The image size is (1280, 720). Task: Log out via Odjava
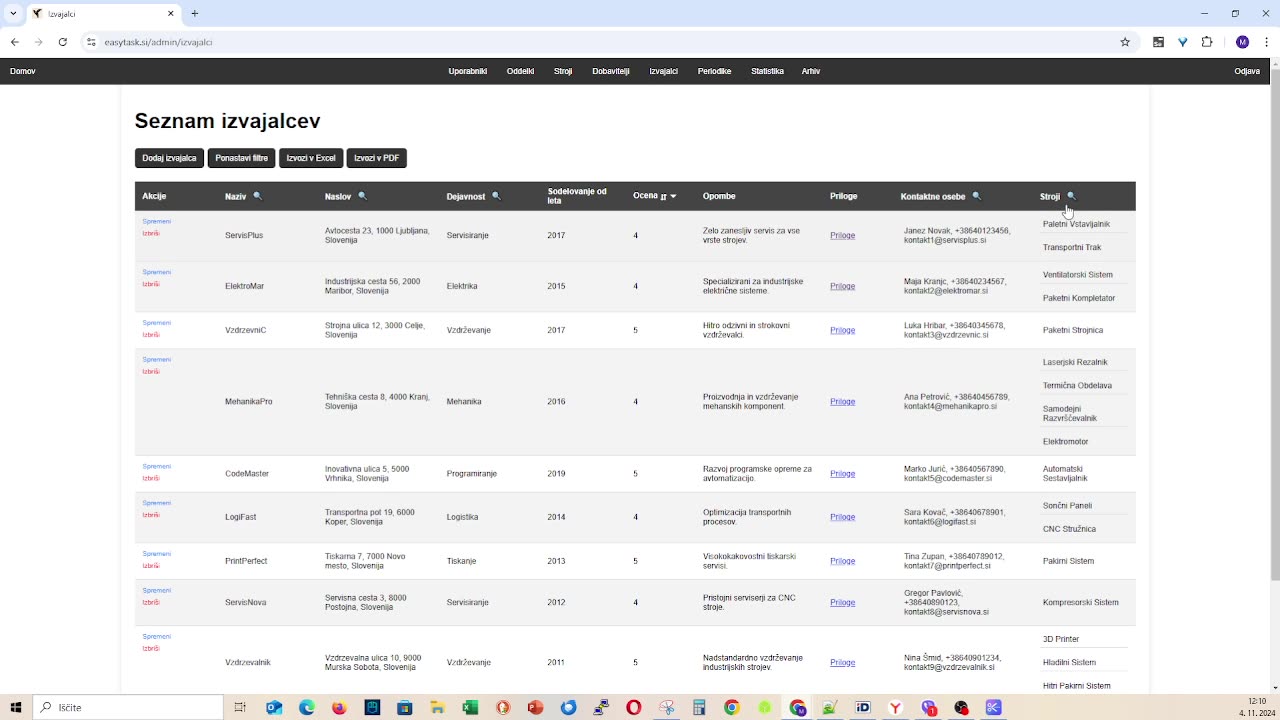coord(1247,71)
